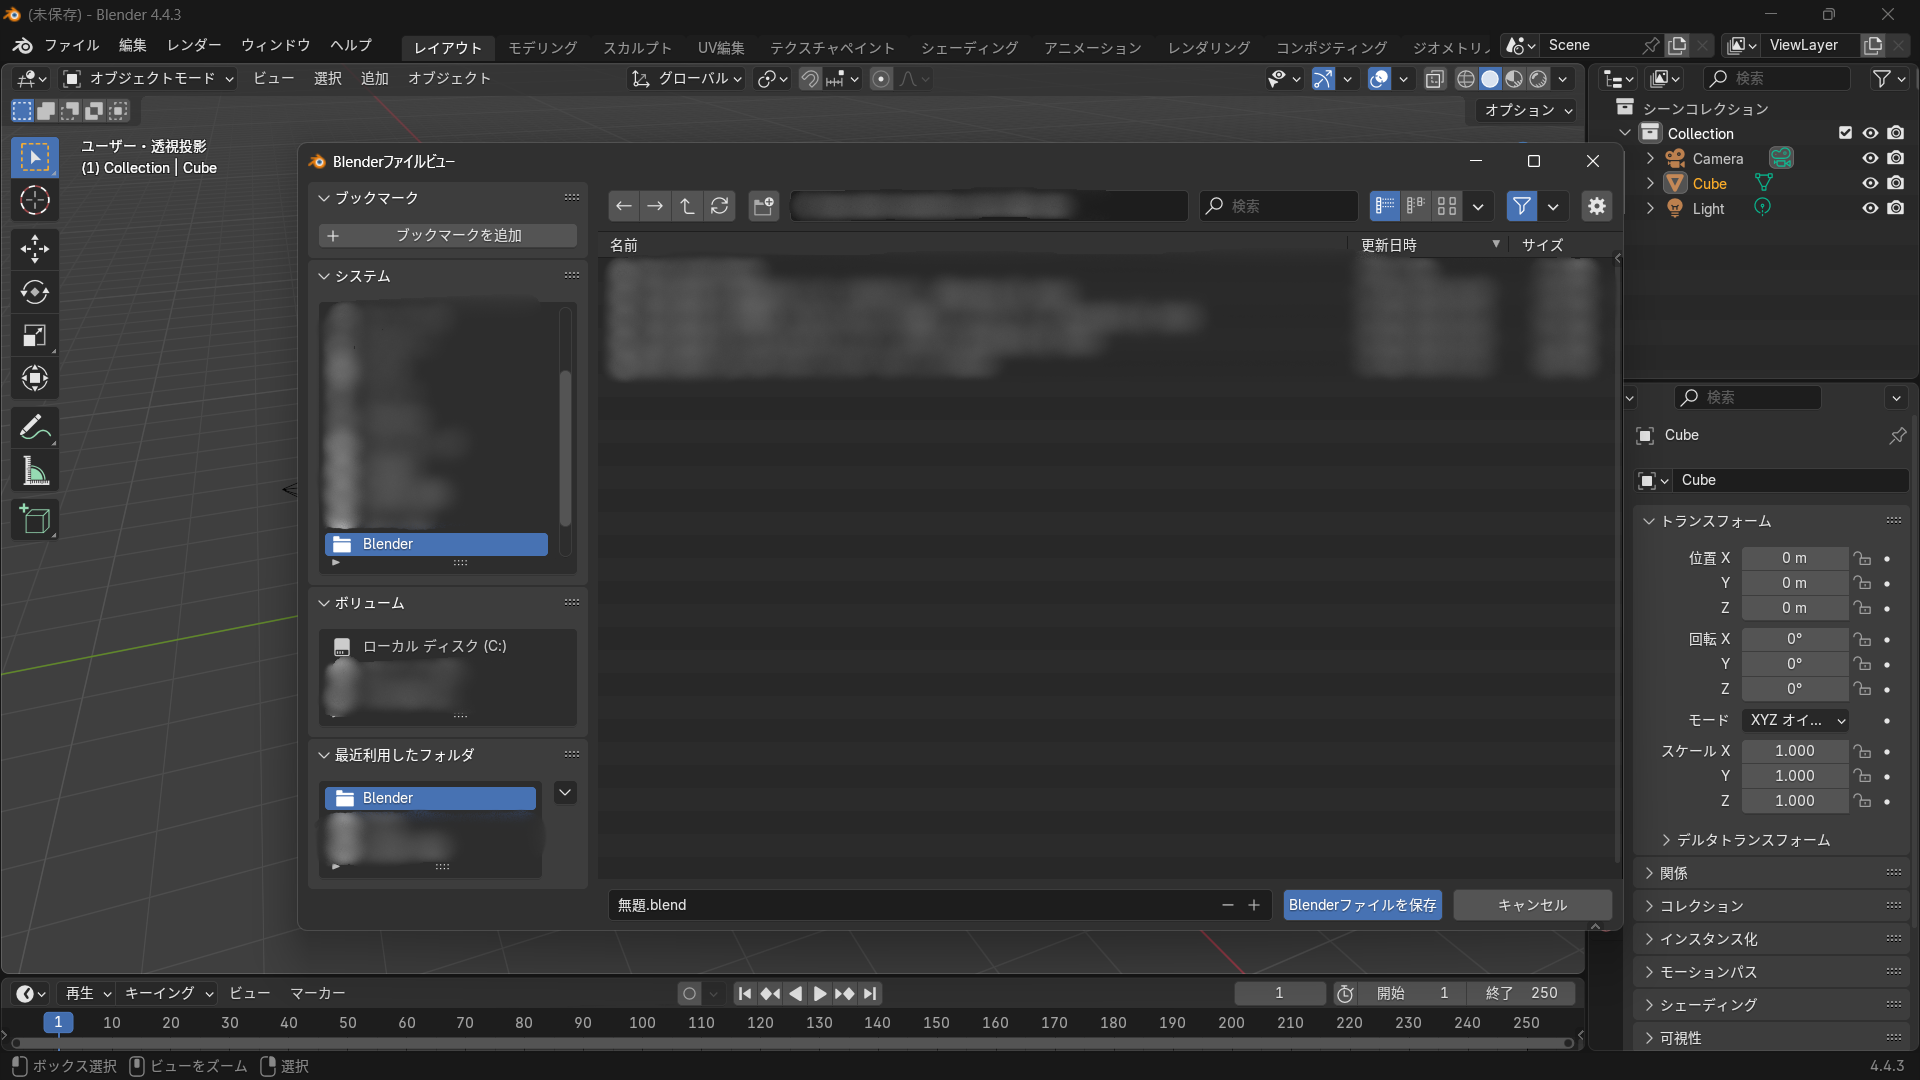Switch to the スカルプト workspace tab
Viewport: 1920px width, 1080px height.
pos(637,47)
